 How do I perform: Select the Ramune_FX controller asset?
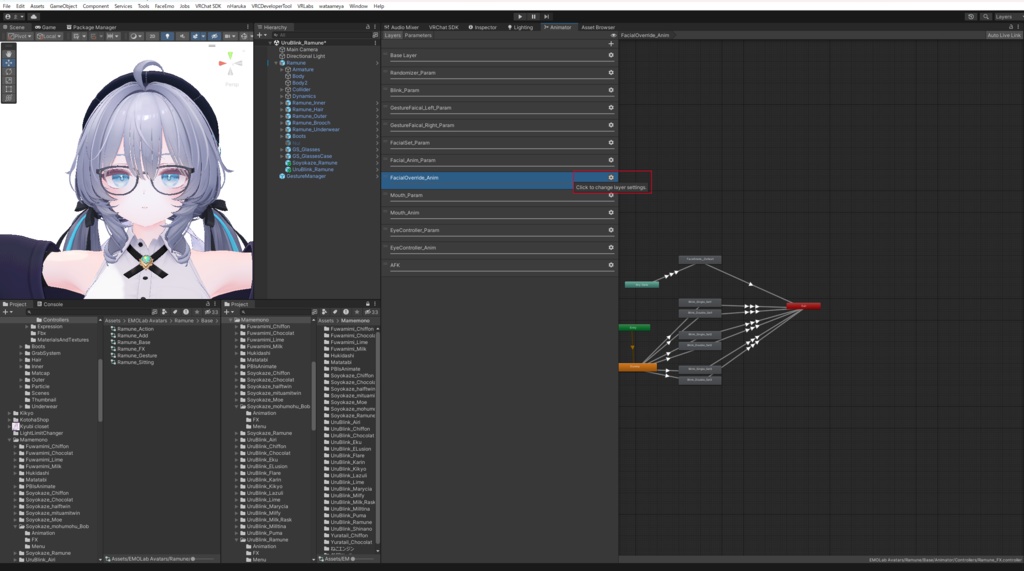click(131, 349)
